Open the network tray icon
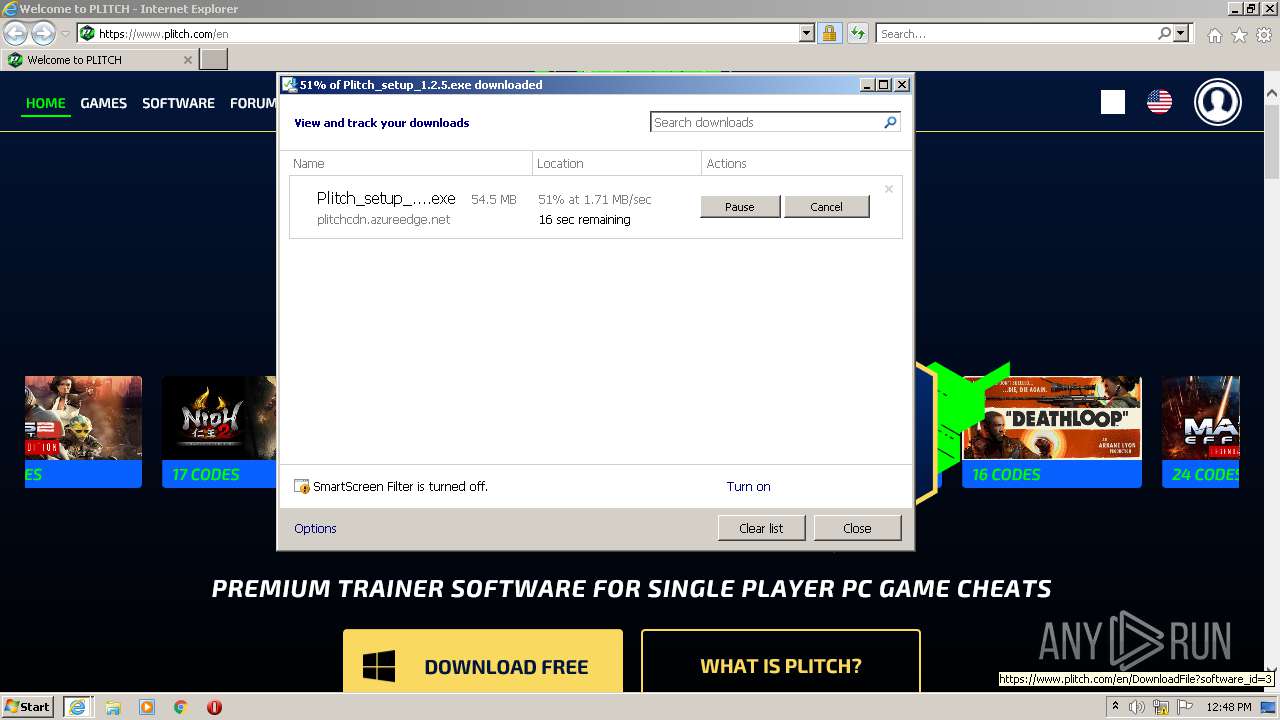This screenshot has width=1280, height=720. 1161,707
